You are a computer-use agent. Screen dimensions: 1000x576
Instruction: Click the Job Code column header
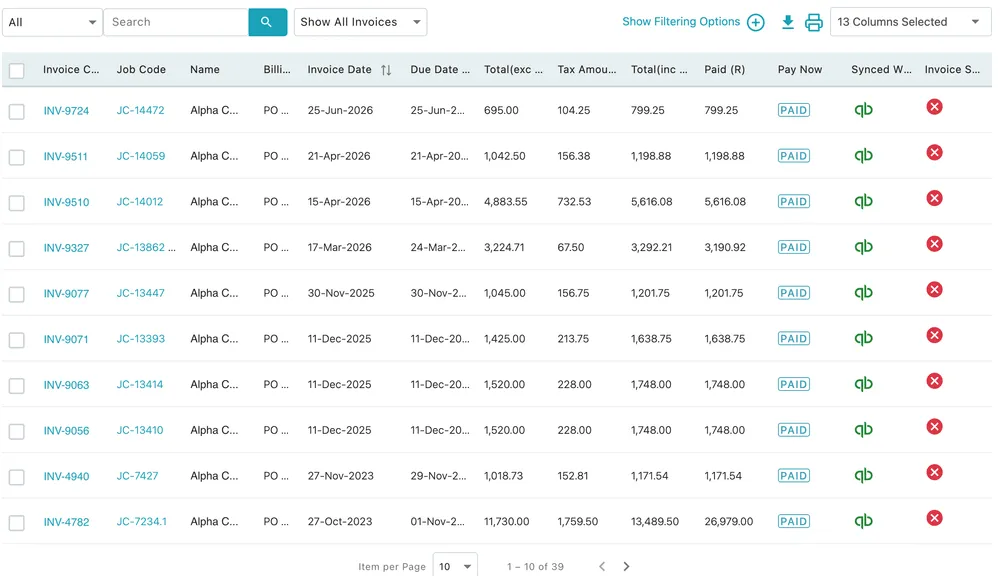click(x=141, y=70)
